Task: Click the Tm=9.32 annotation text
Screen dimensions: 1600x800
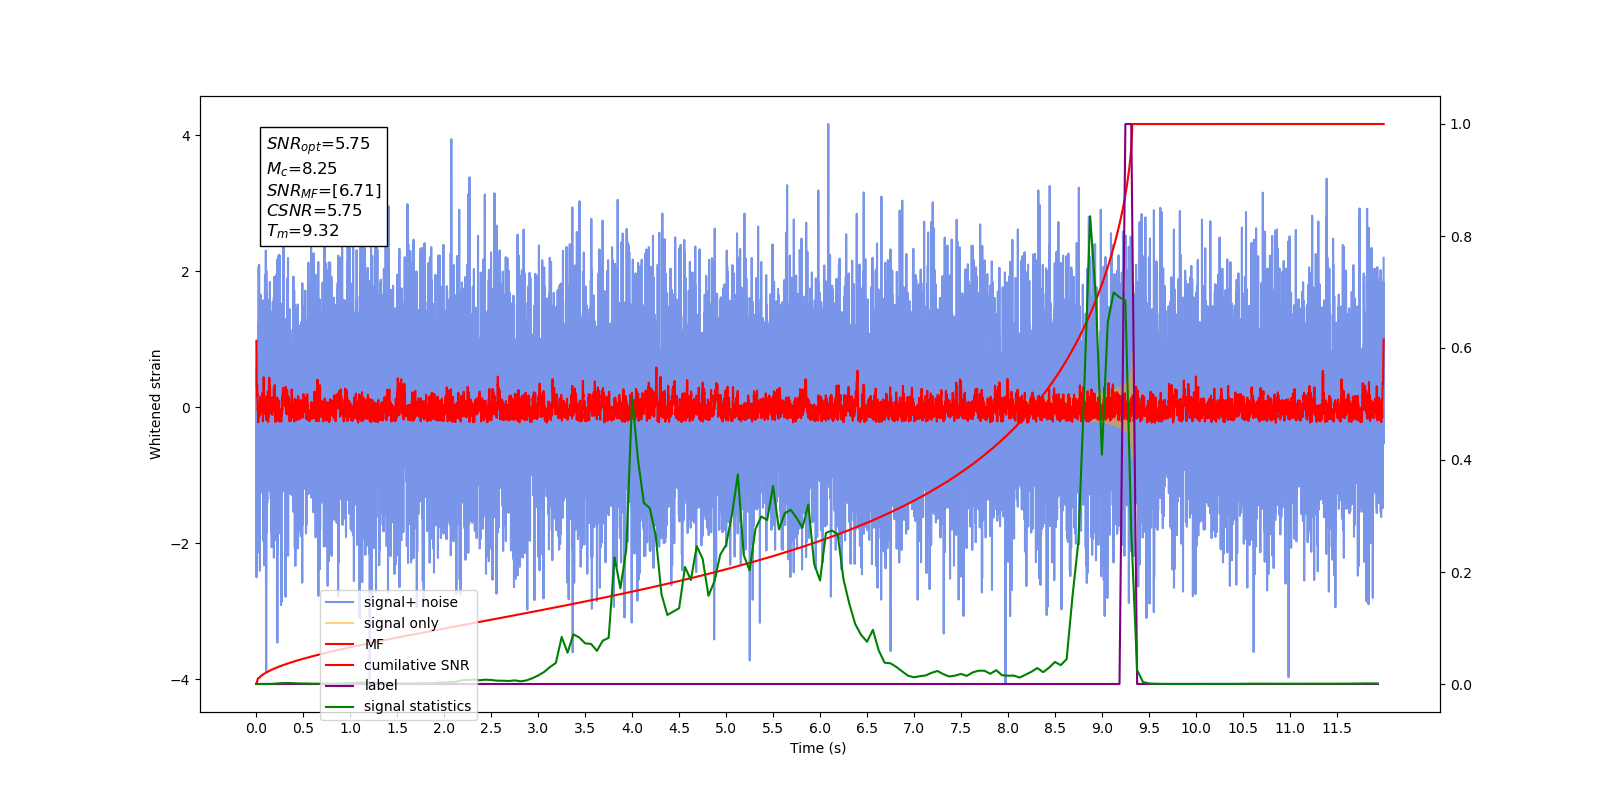Action: 303,231
